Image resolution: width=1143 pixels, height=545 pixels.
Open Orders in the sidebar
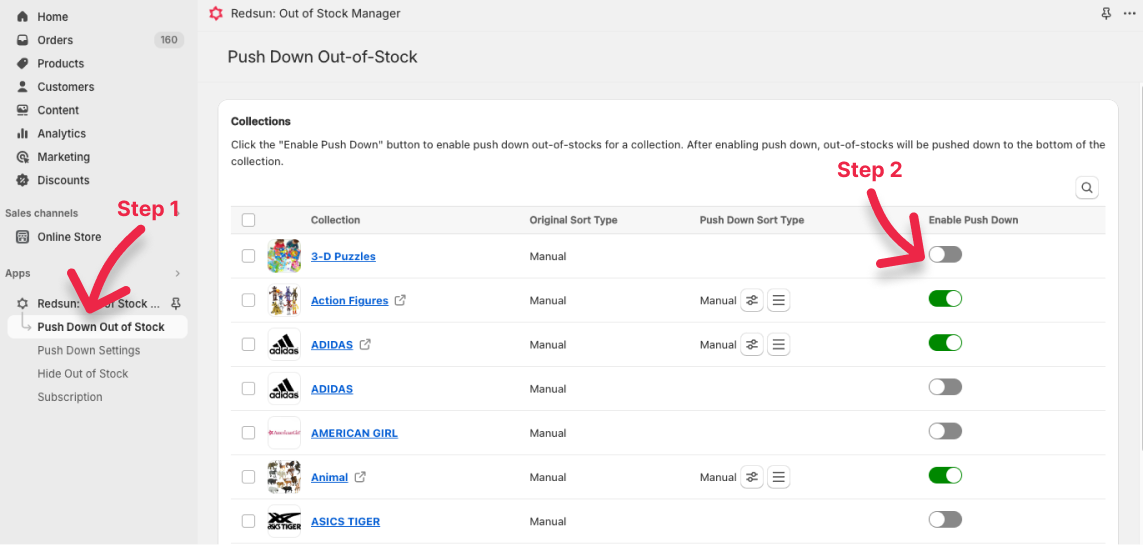[x=55, y=40]
